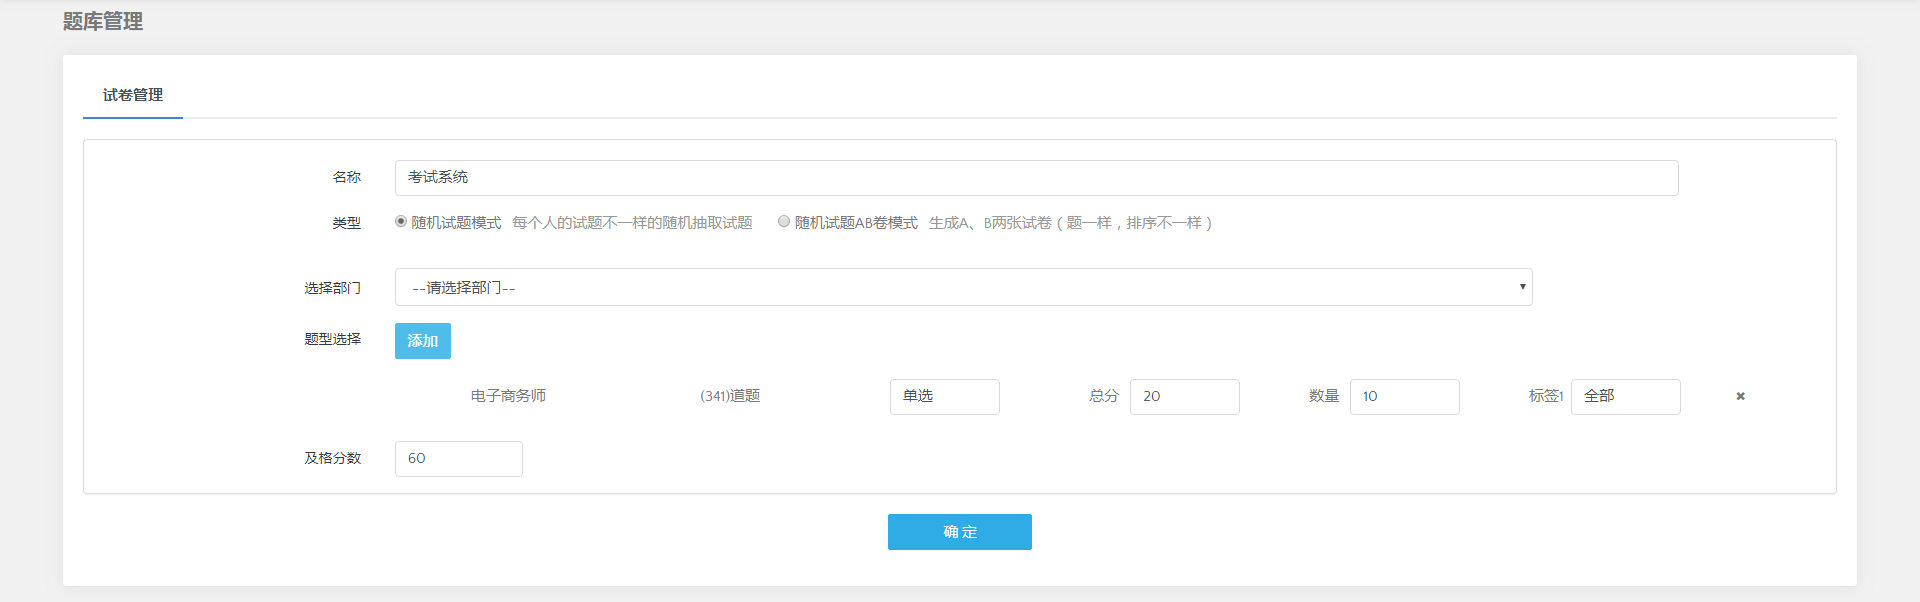
Task: Click the 数量 input showing 10
Action: point(1404,397)
